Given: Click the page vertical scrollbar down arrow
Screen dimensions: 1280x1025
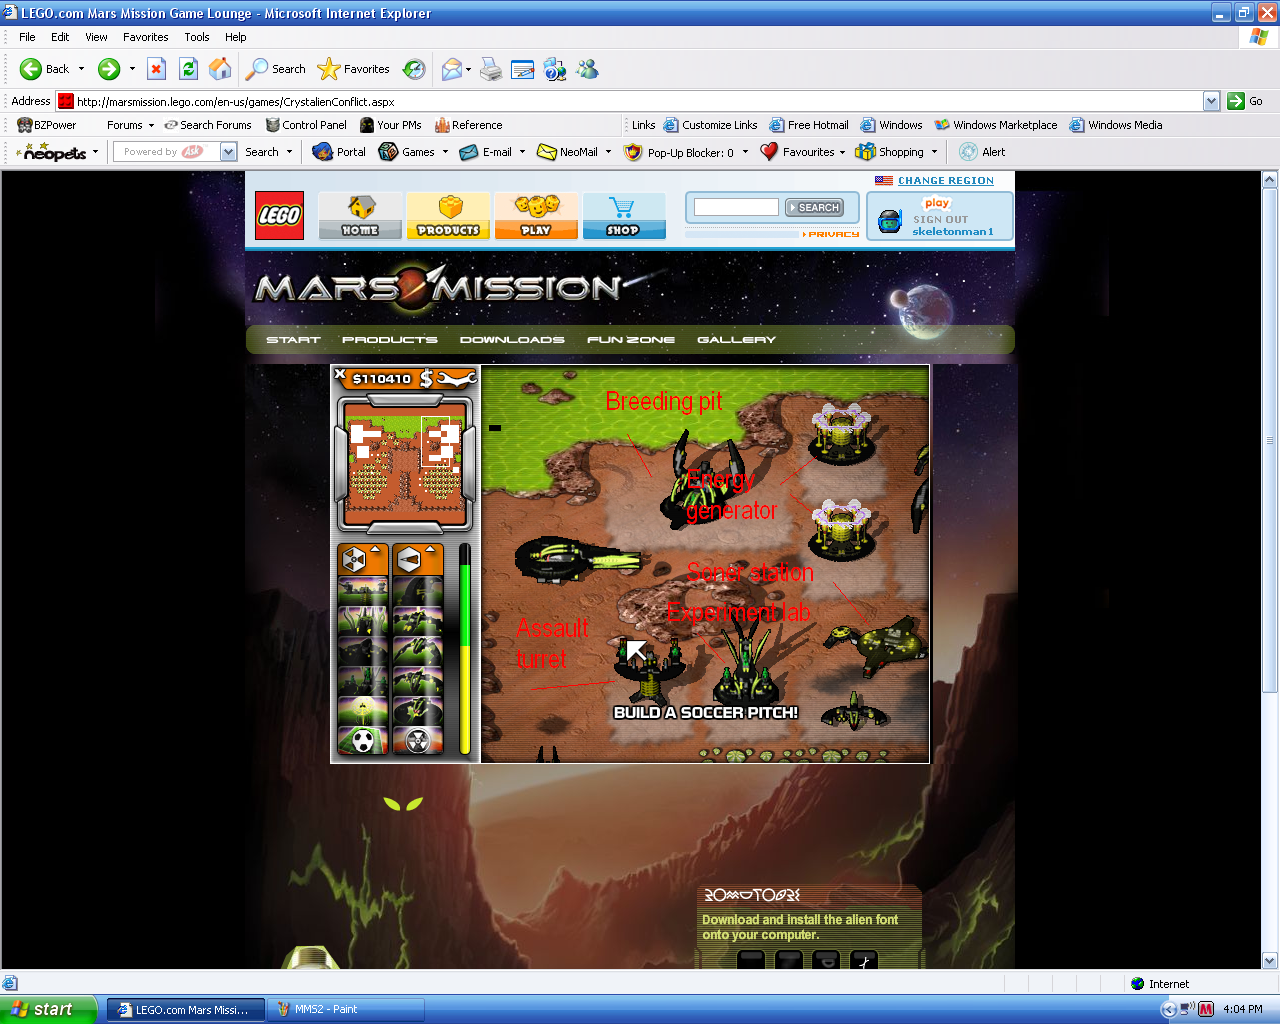Looking at the screenshot, I should tap(1270, 961).
